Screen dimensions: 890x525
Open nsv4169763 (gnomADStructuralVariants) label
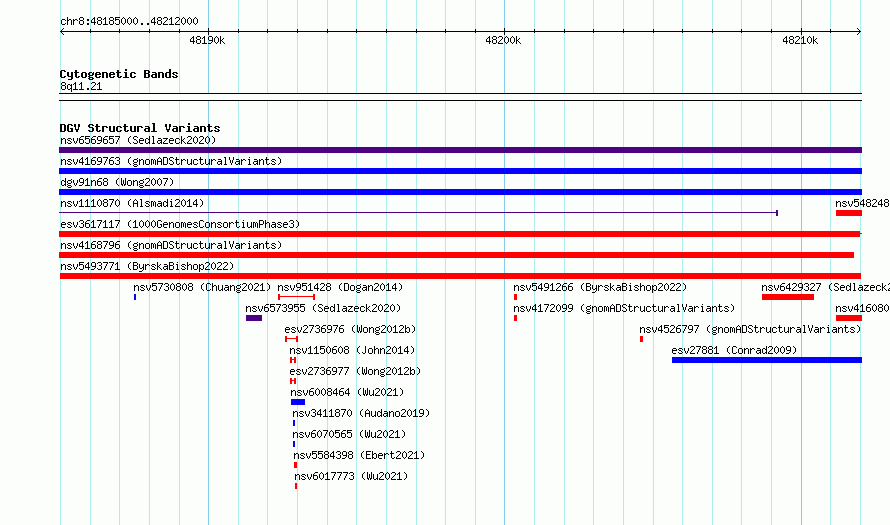[x=171, y=161]
